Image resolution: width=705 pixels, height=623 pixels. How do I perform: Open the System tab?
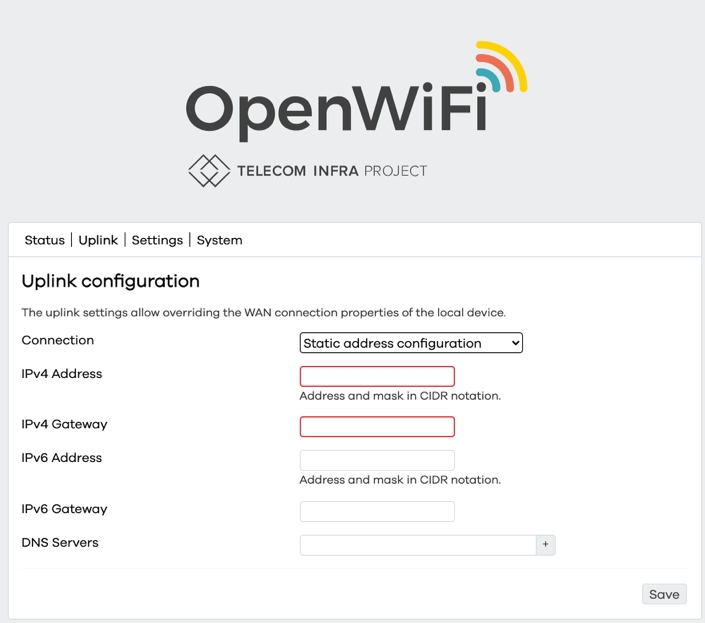[x=219, y=240]
